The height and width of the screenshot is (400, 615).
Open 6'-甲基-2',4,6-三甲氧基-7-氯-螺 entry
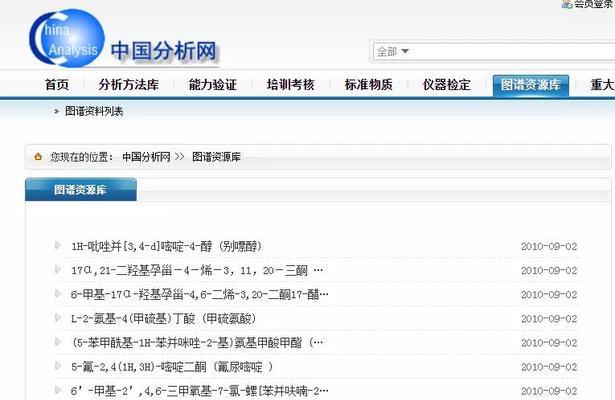pos(200,391)
